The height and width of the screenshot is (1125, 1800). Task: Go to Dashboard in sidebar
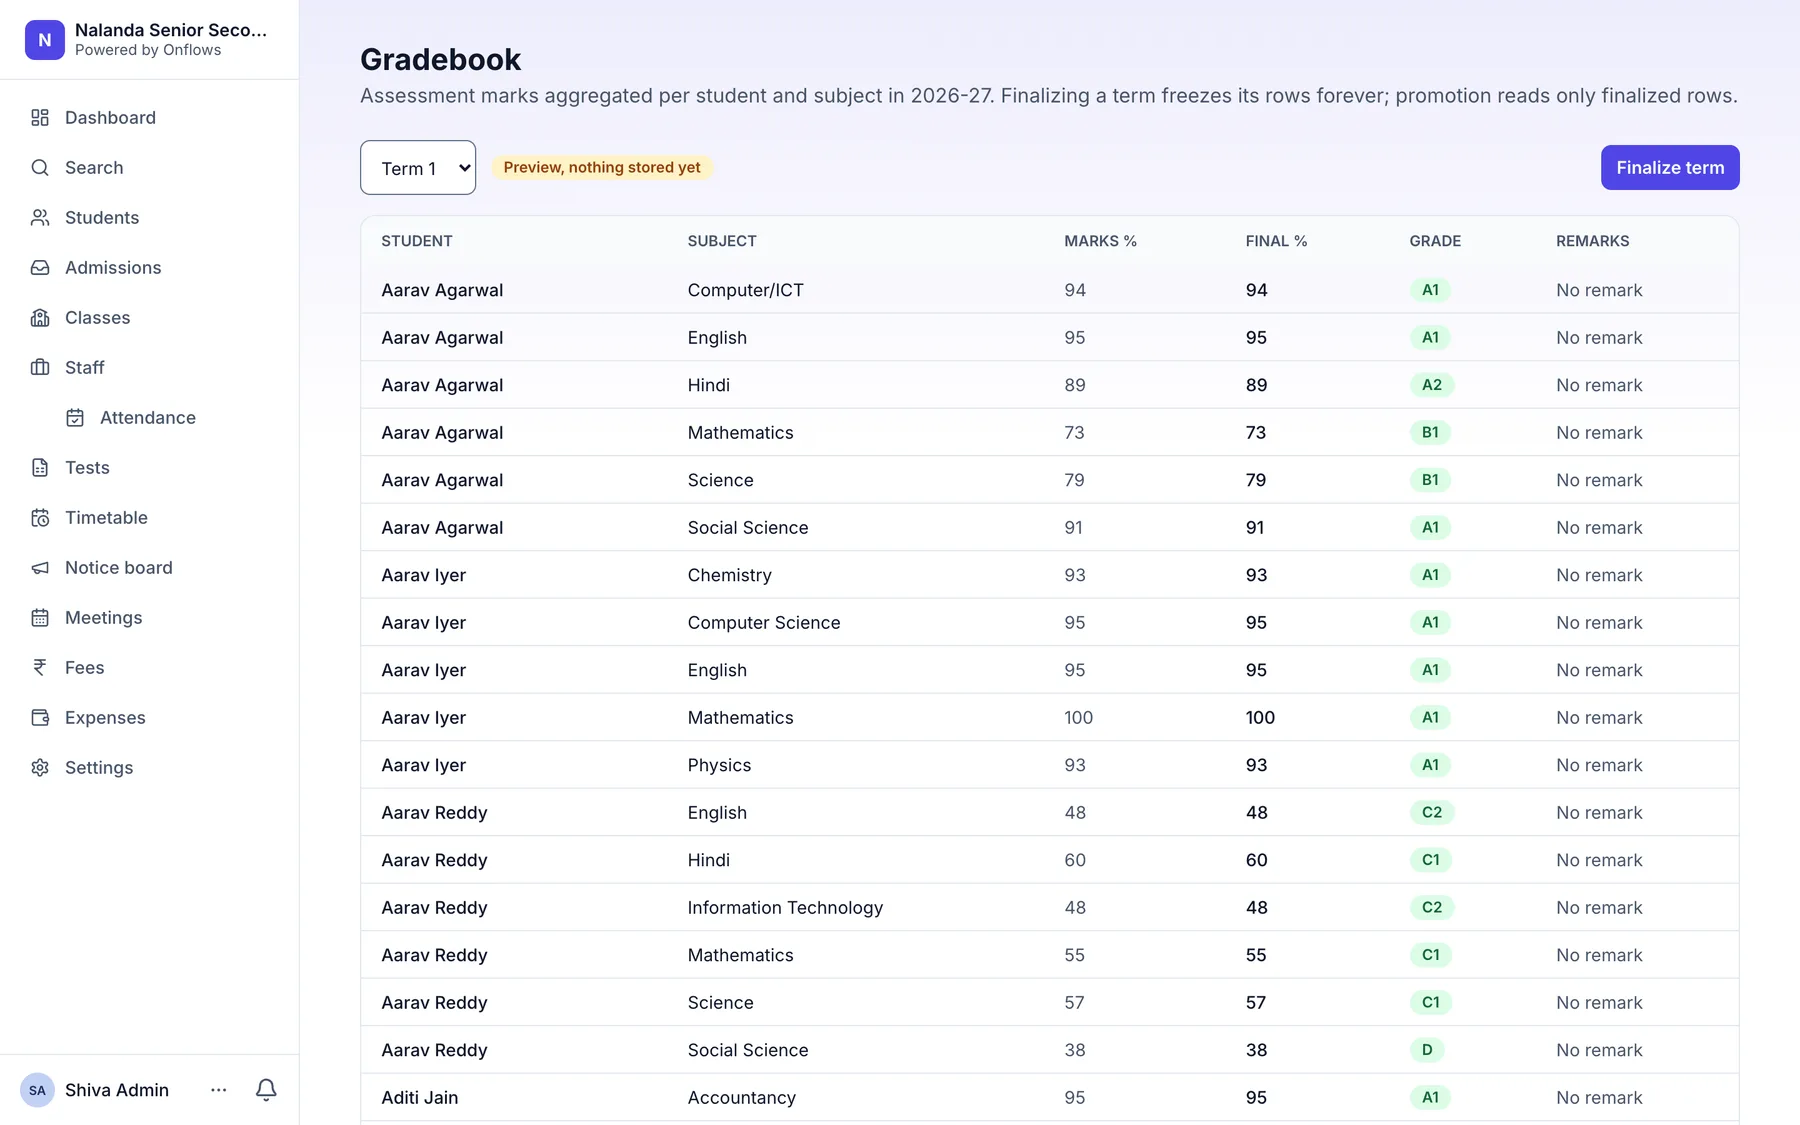(x=150, y=118)
